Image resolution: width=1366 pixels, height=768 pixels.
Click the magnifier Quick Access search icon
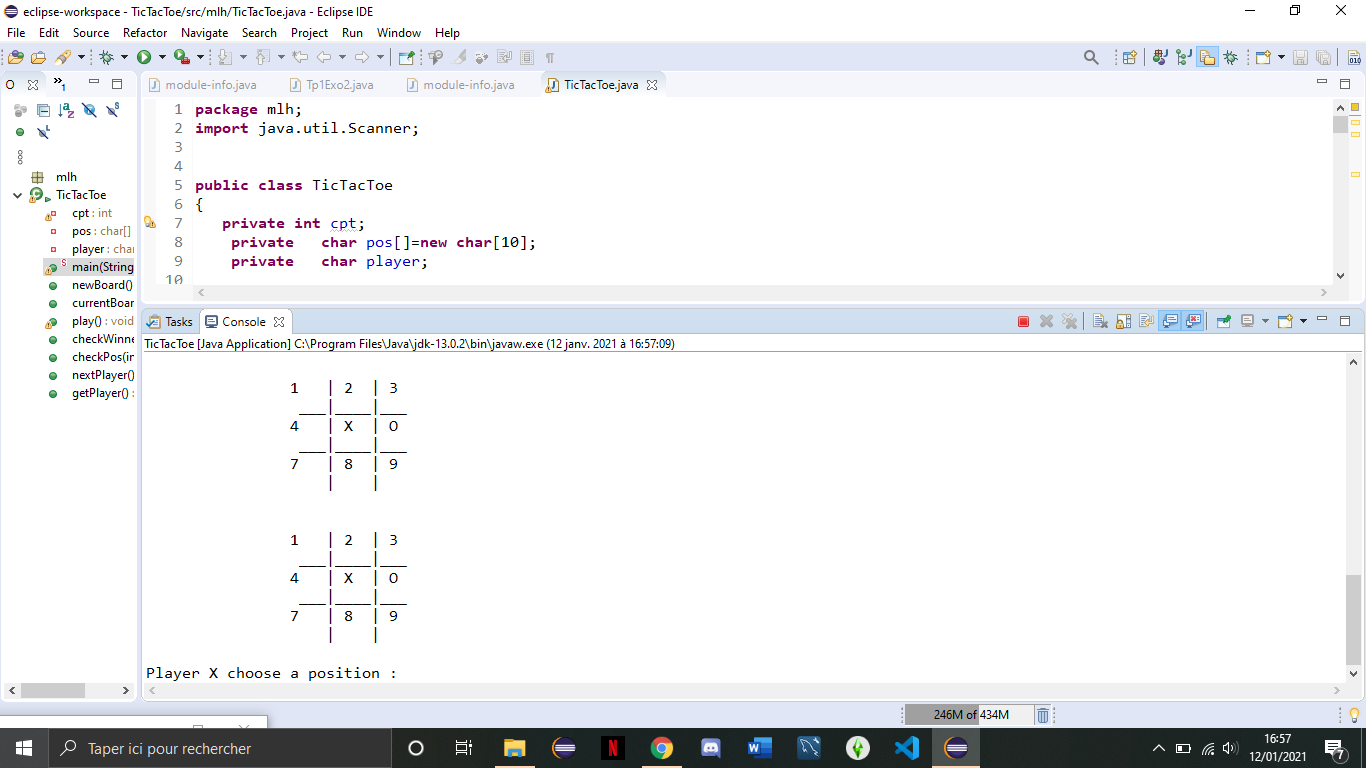point(1091,58)
